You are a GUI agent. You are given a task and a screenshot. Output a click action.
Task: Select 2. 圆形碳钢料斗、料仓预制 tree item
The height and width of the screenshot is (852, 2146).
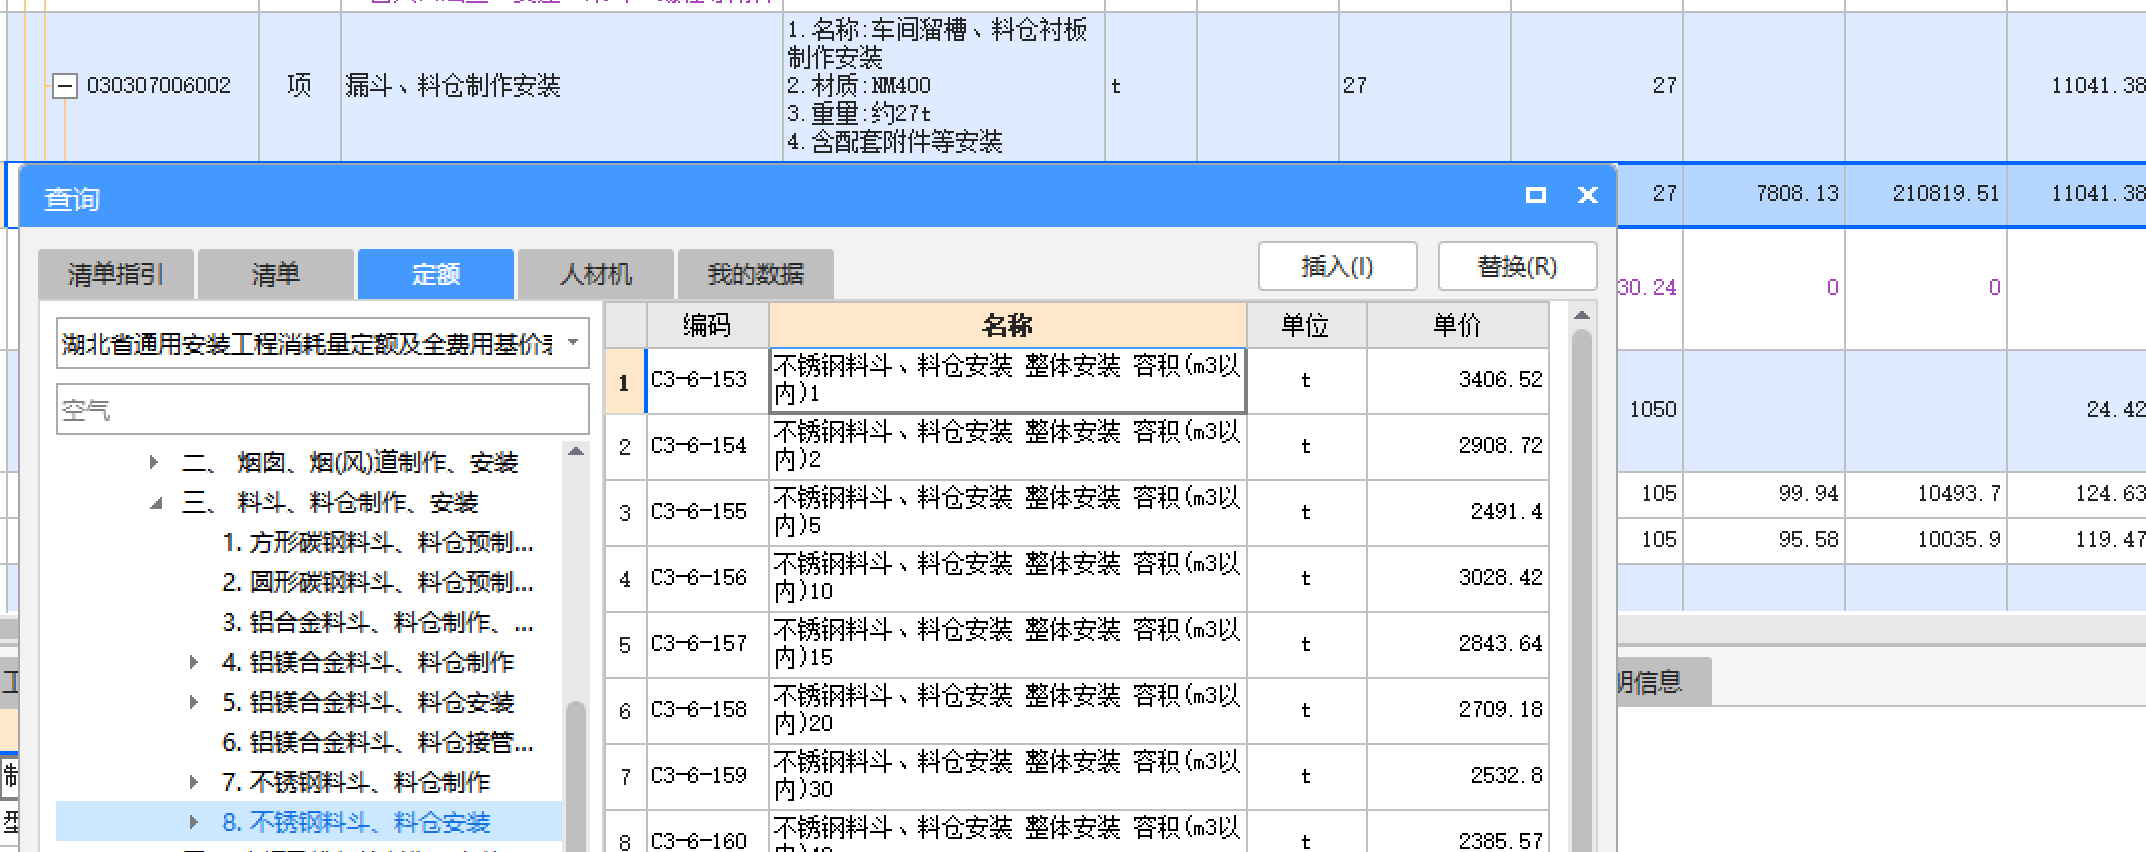378,582
